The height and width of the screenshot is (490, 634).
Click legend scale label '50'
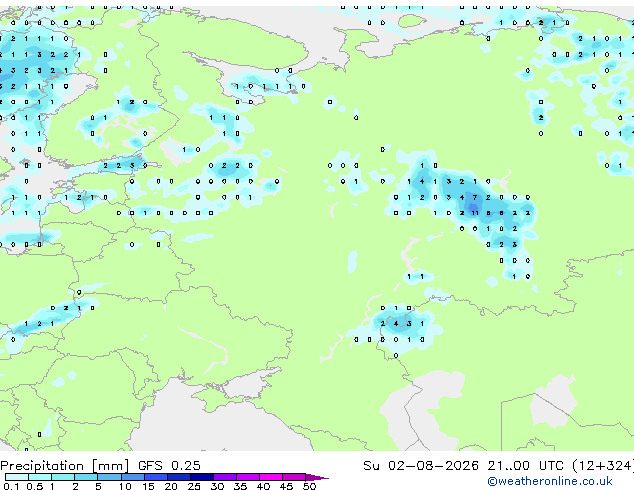click(309, 486)
